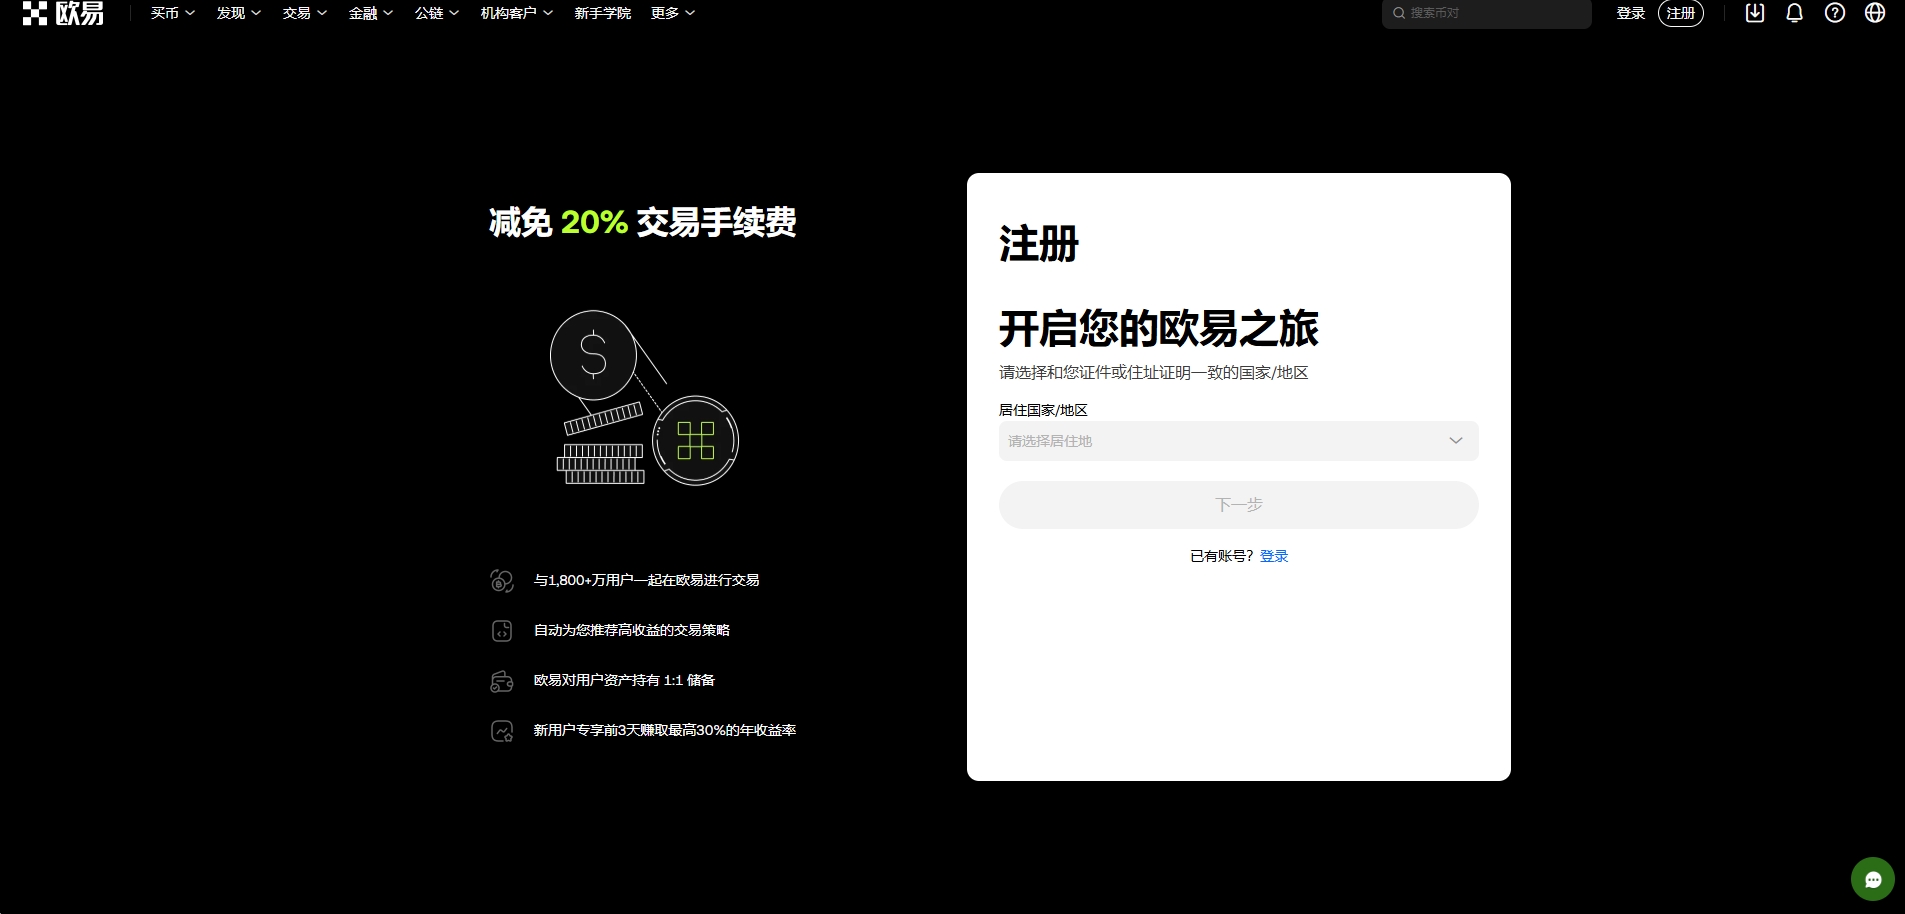The height and width of the screenshot is (914, 1905).
Task: Expand the 金融 menu
Action: coord(370,13)
